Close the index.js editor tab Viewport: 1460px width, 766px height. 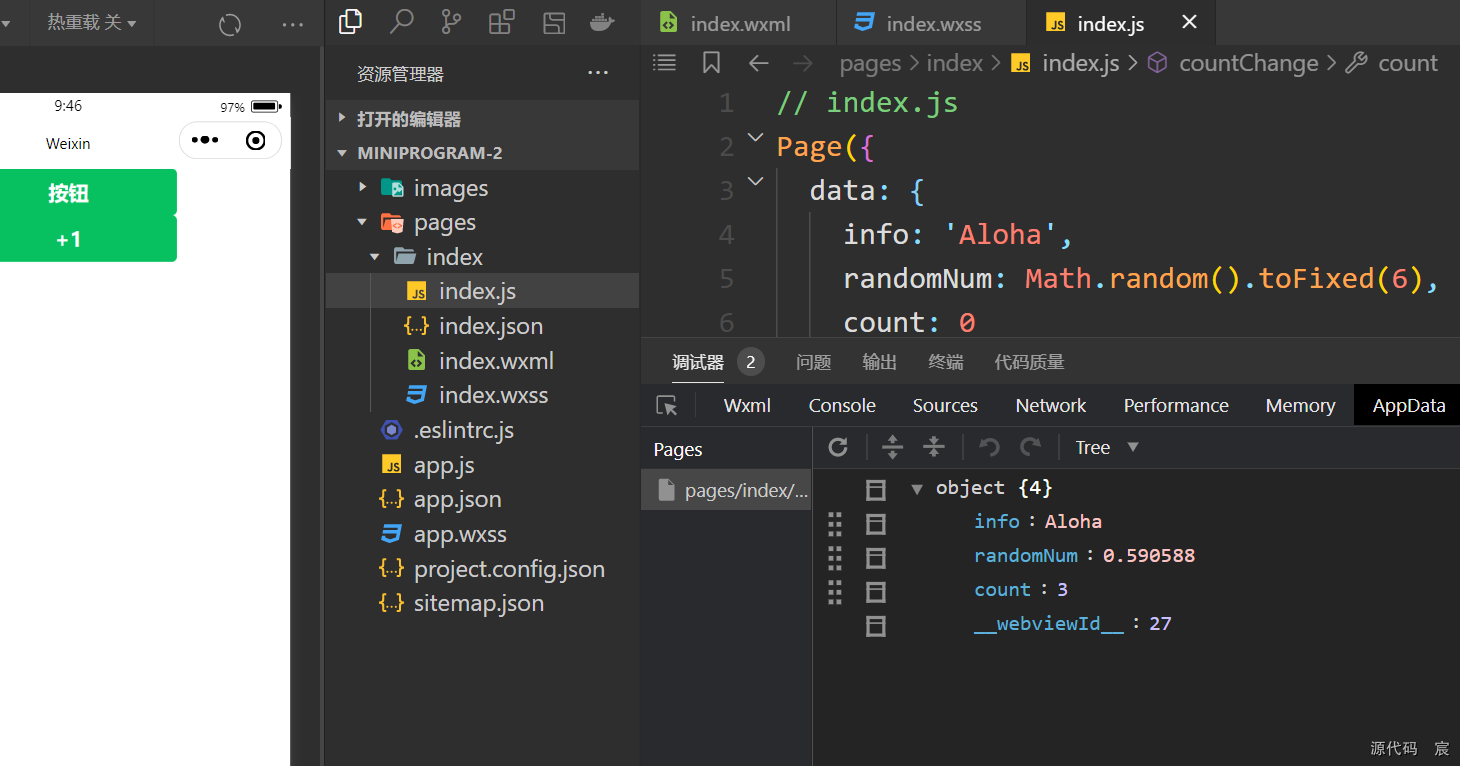click(1189, 22)
